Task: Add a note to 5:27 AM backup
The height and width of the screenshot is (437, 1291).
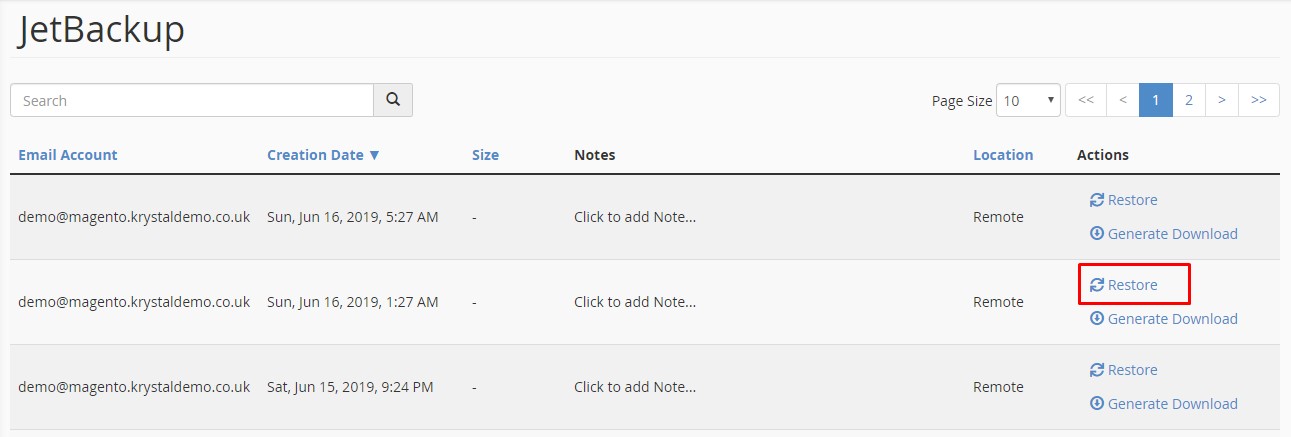Action: coord(635,217)
